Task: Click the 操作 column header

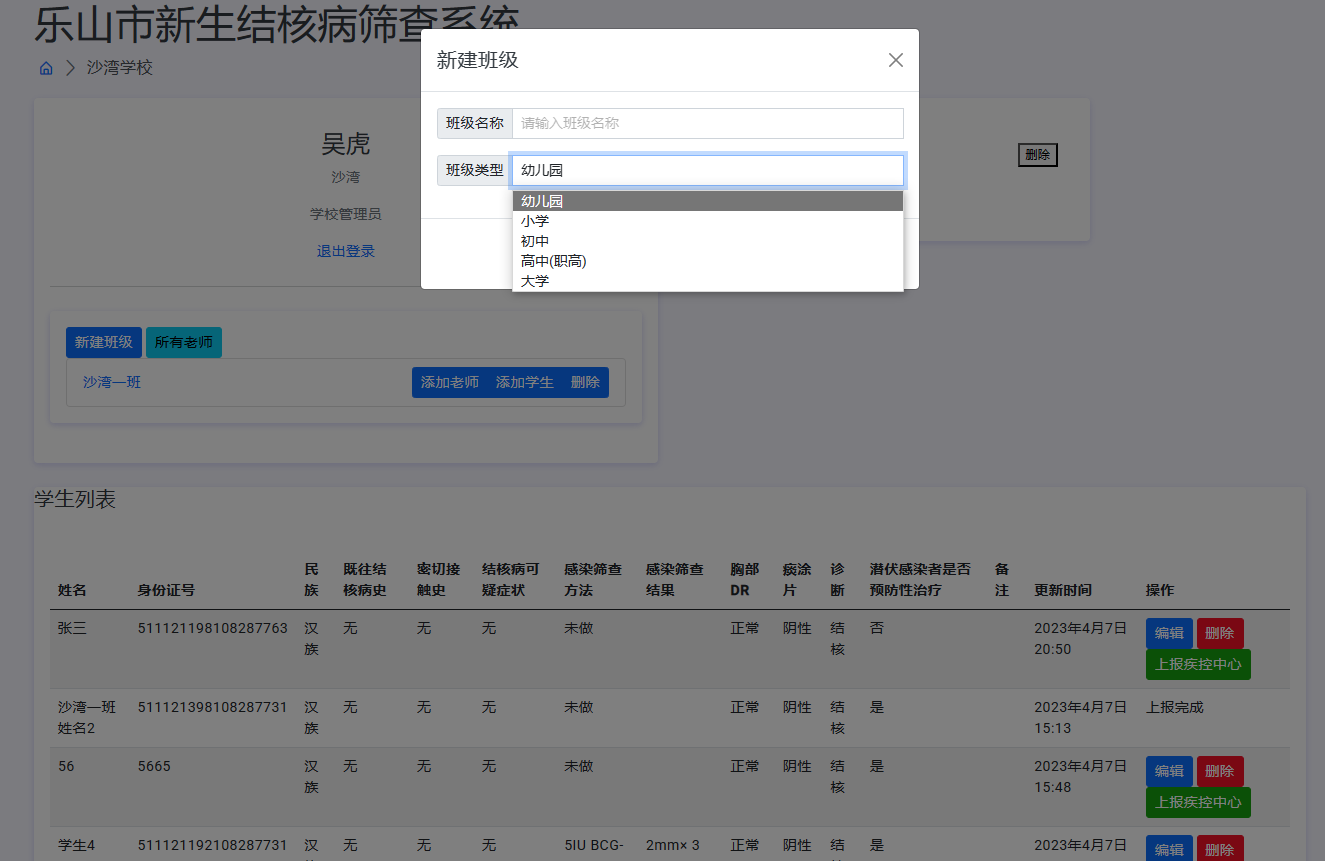Action: (x=1160, y=590)
